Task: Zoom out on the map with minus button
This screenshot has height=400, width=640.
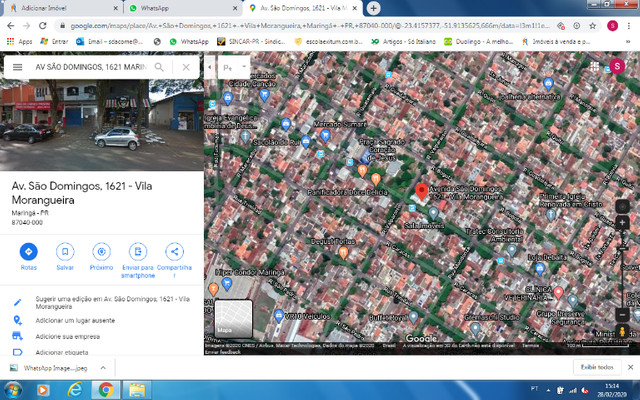Action: point(622,315)
